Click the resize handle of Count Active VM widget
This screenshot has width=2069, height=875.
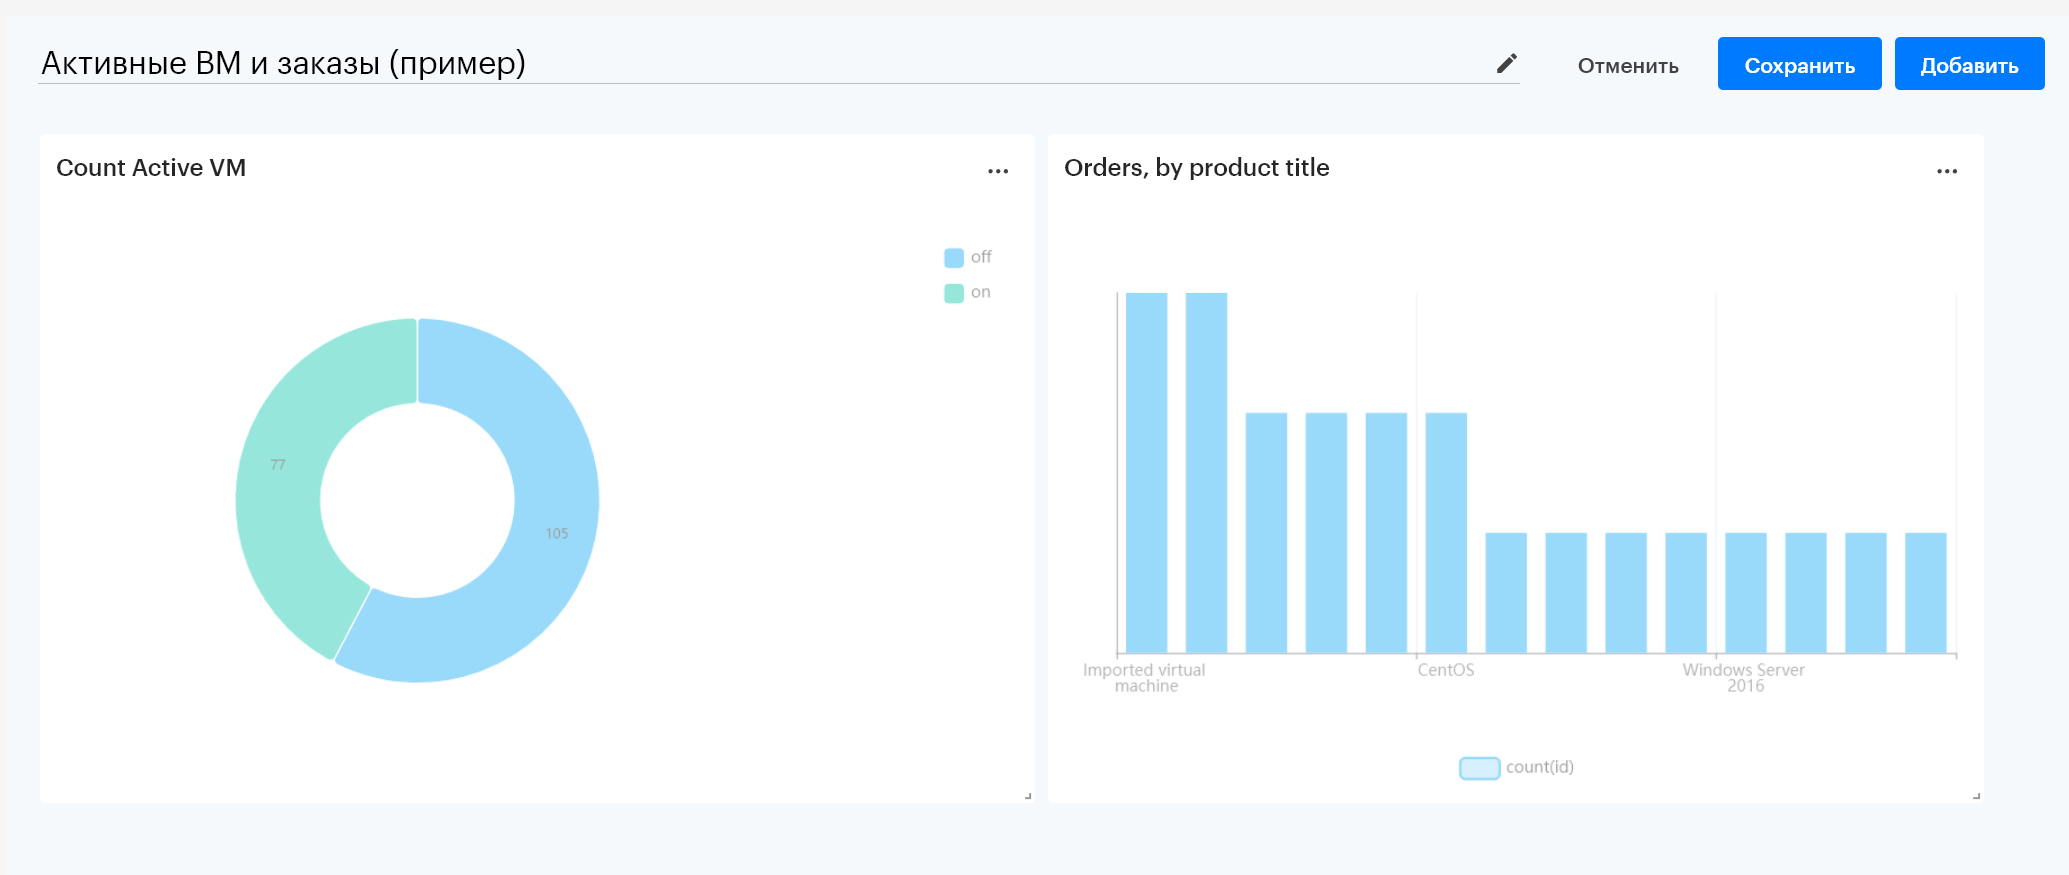(x=1028, y=796)
